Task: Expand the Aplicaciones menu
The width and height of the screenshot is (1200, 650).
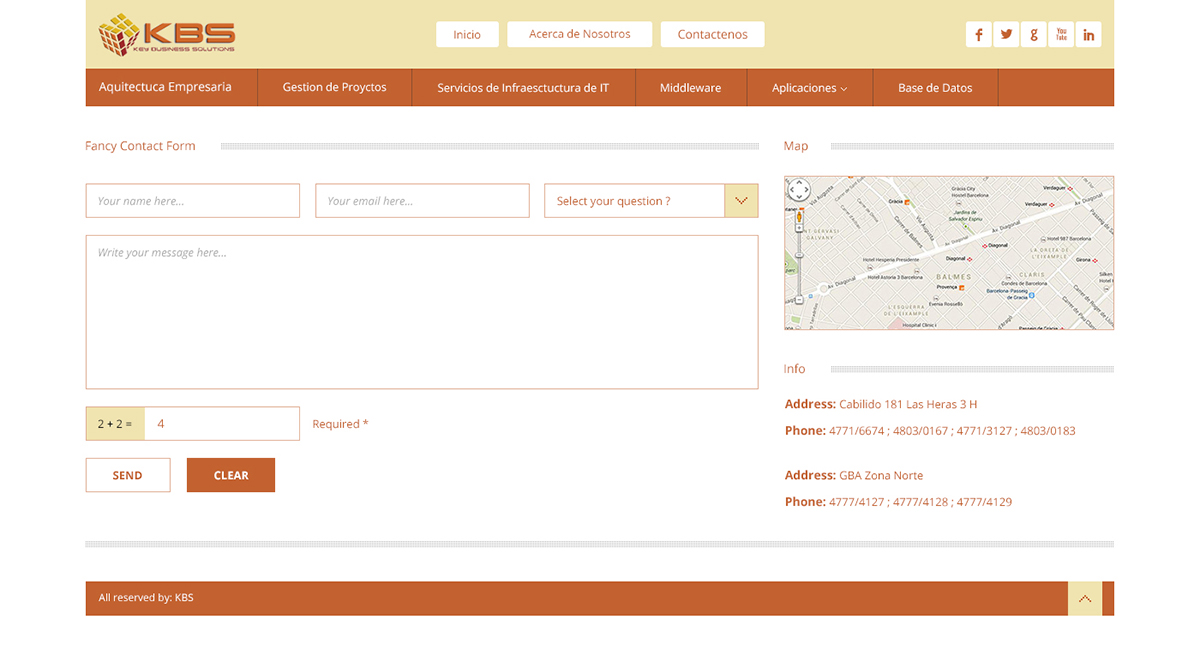Action: click(x=809, y=88)
